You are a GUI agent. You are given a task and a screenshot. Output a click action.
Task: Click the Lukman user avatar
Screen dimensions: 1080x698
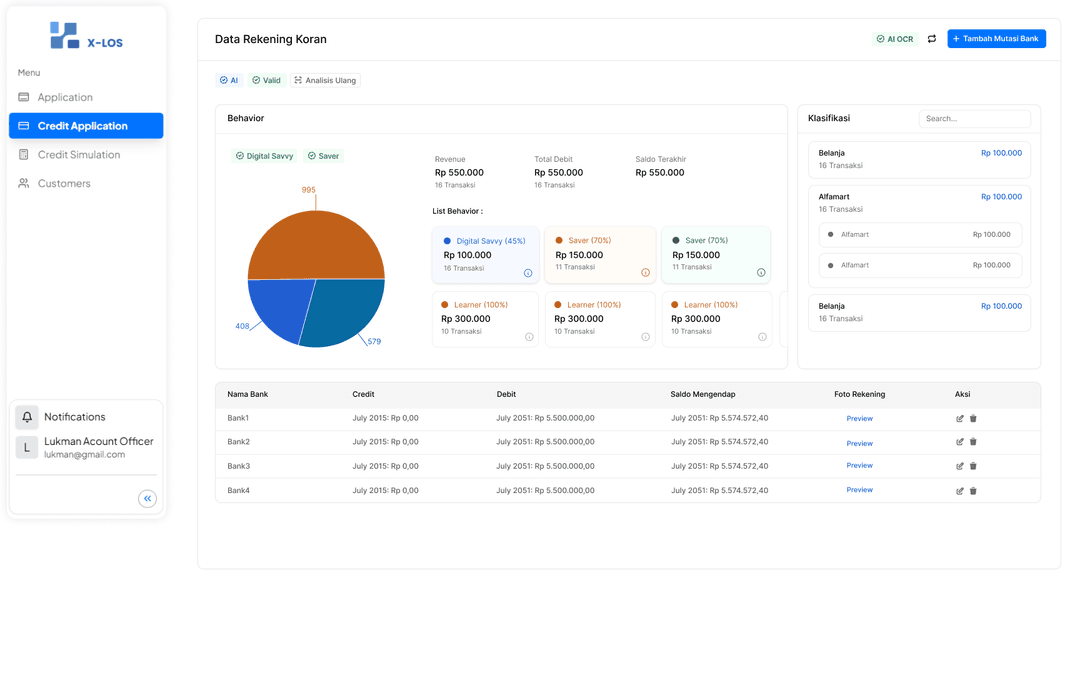coord(27,448)
